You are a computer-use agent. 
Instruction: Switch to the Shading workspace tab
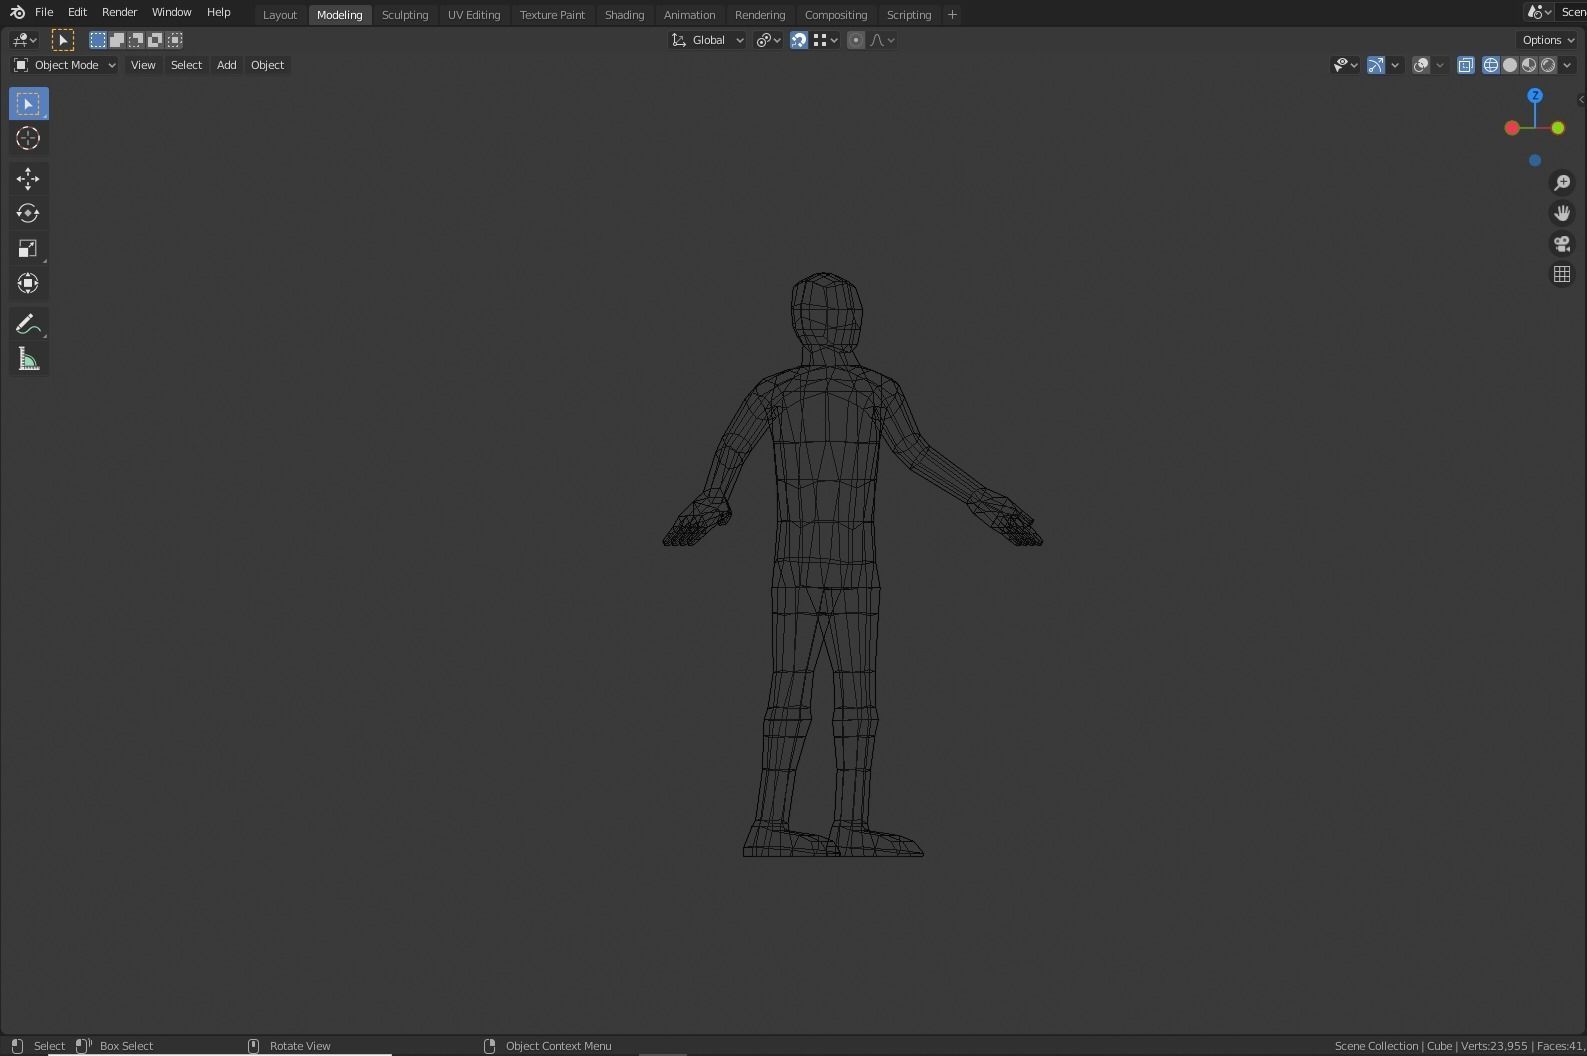[624, 15]
